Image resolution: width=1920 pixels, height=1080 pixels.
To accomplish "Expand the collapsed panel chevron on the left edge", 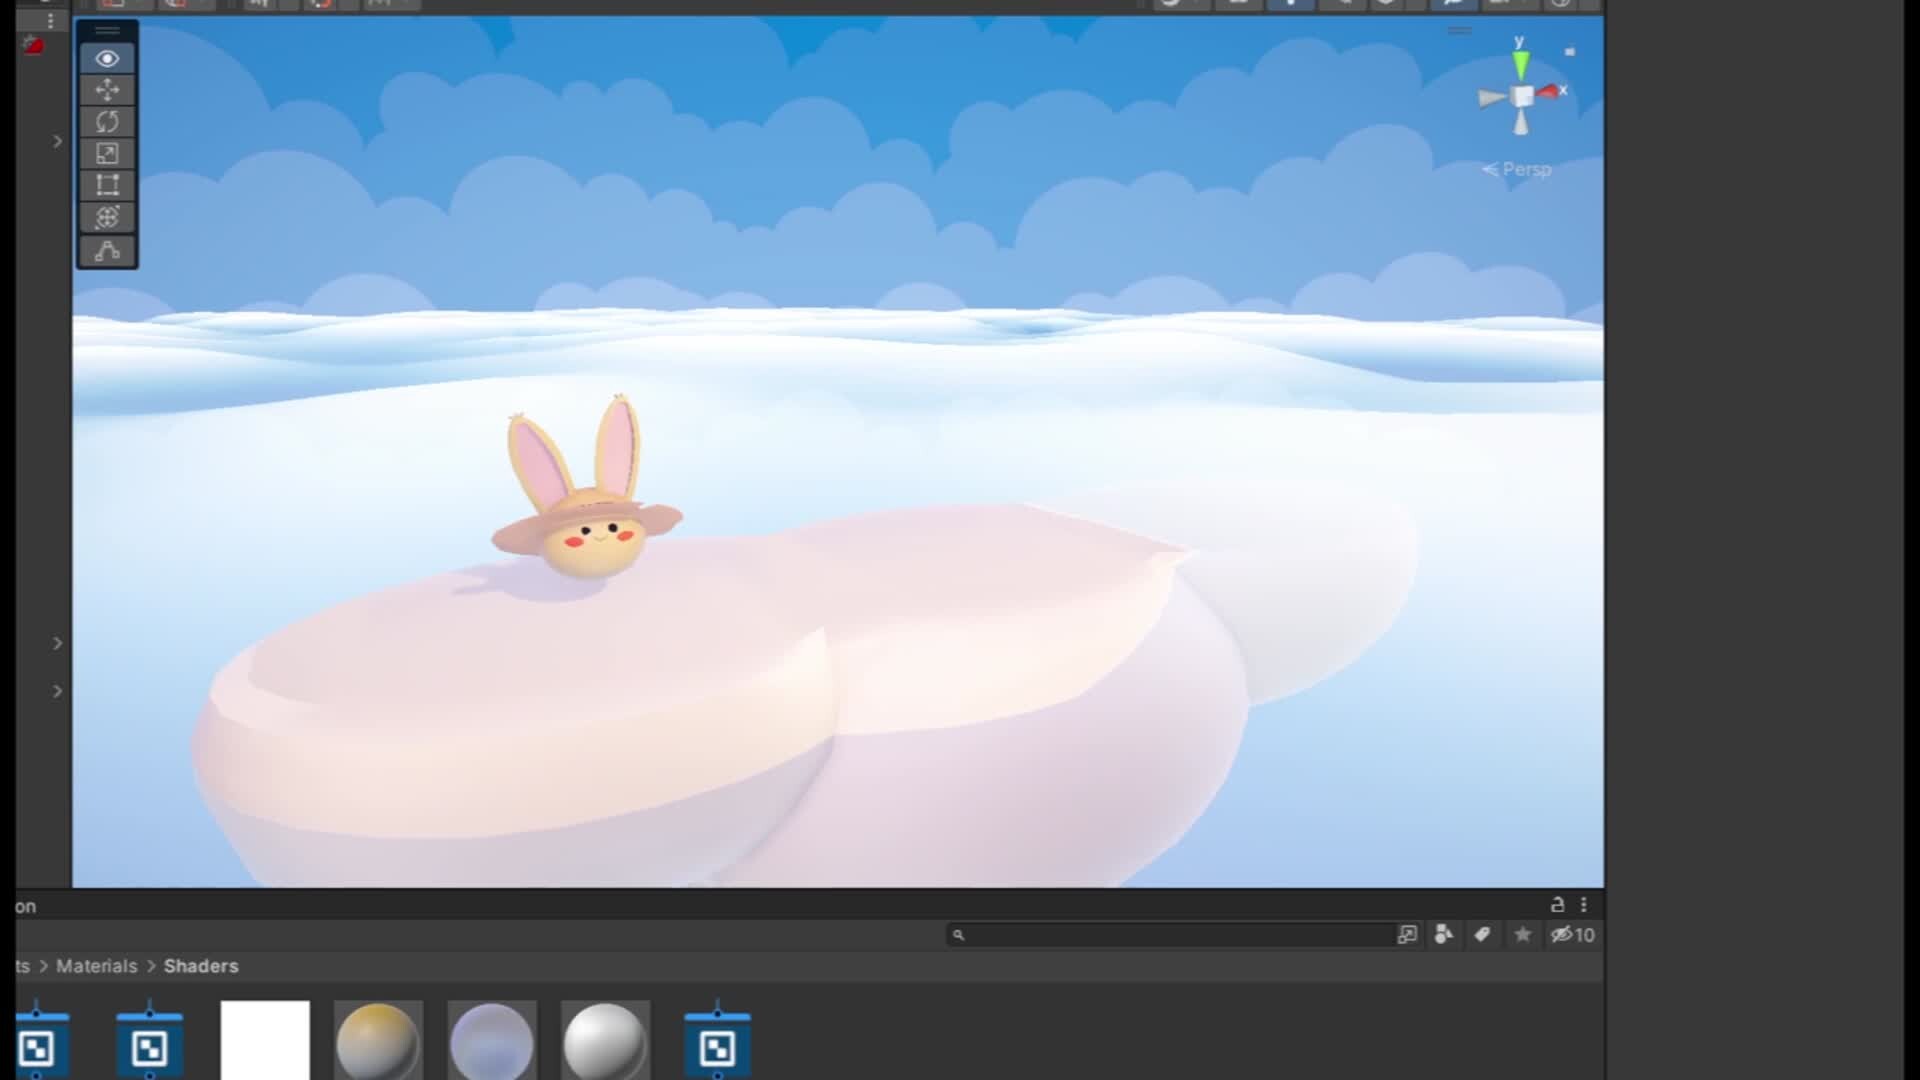I will pyautogui.click(x=58, y=141).
